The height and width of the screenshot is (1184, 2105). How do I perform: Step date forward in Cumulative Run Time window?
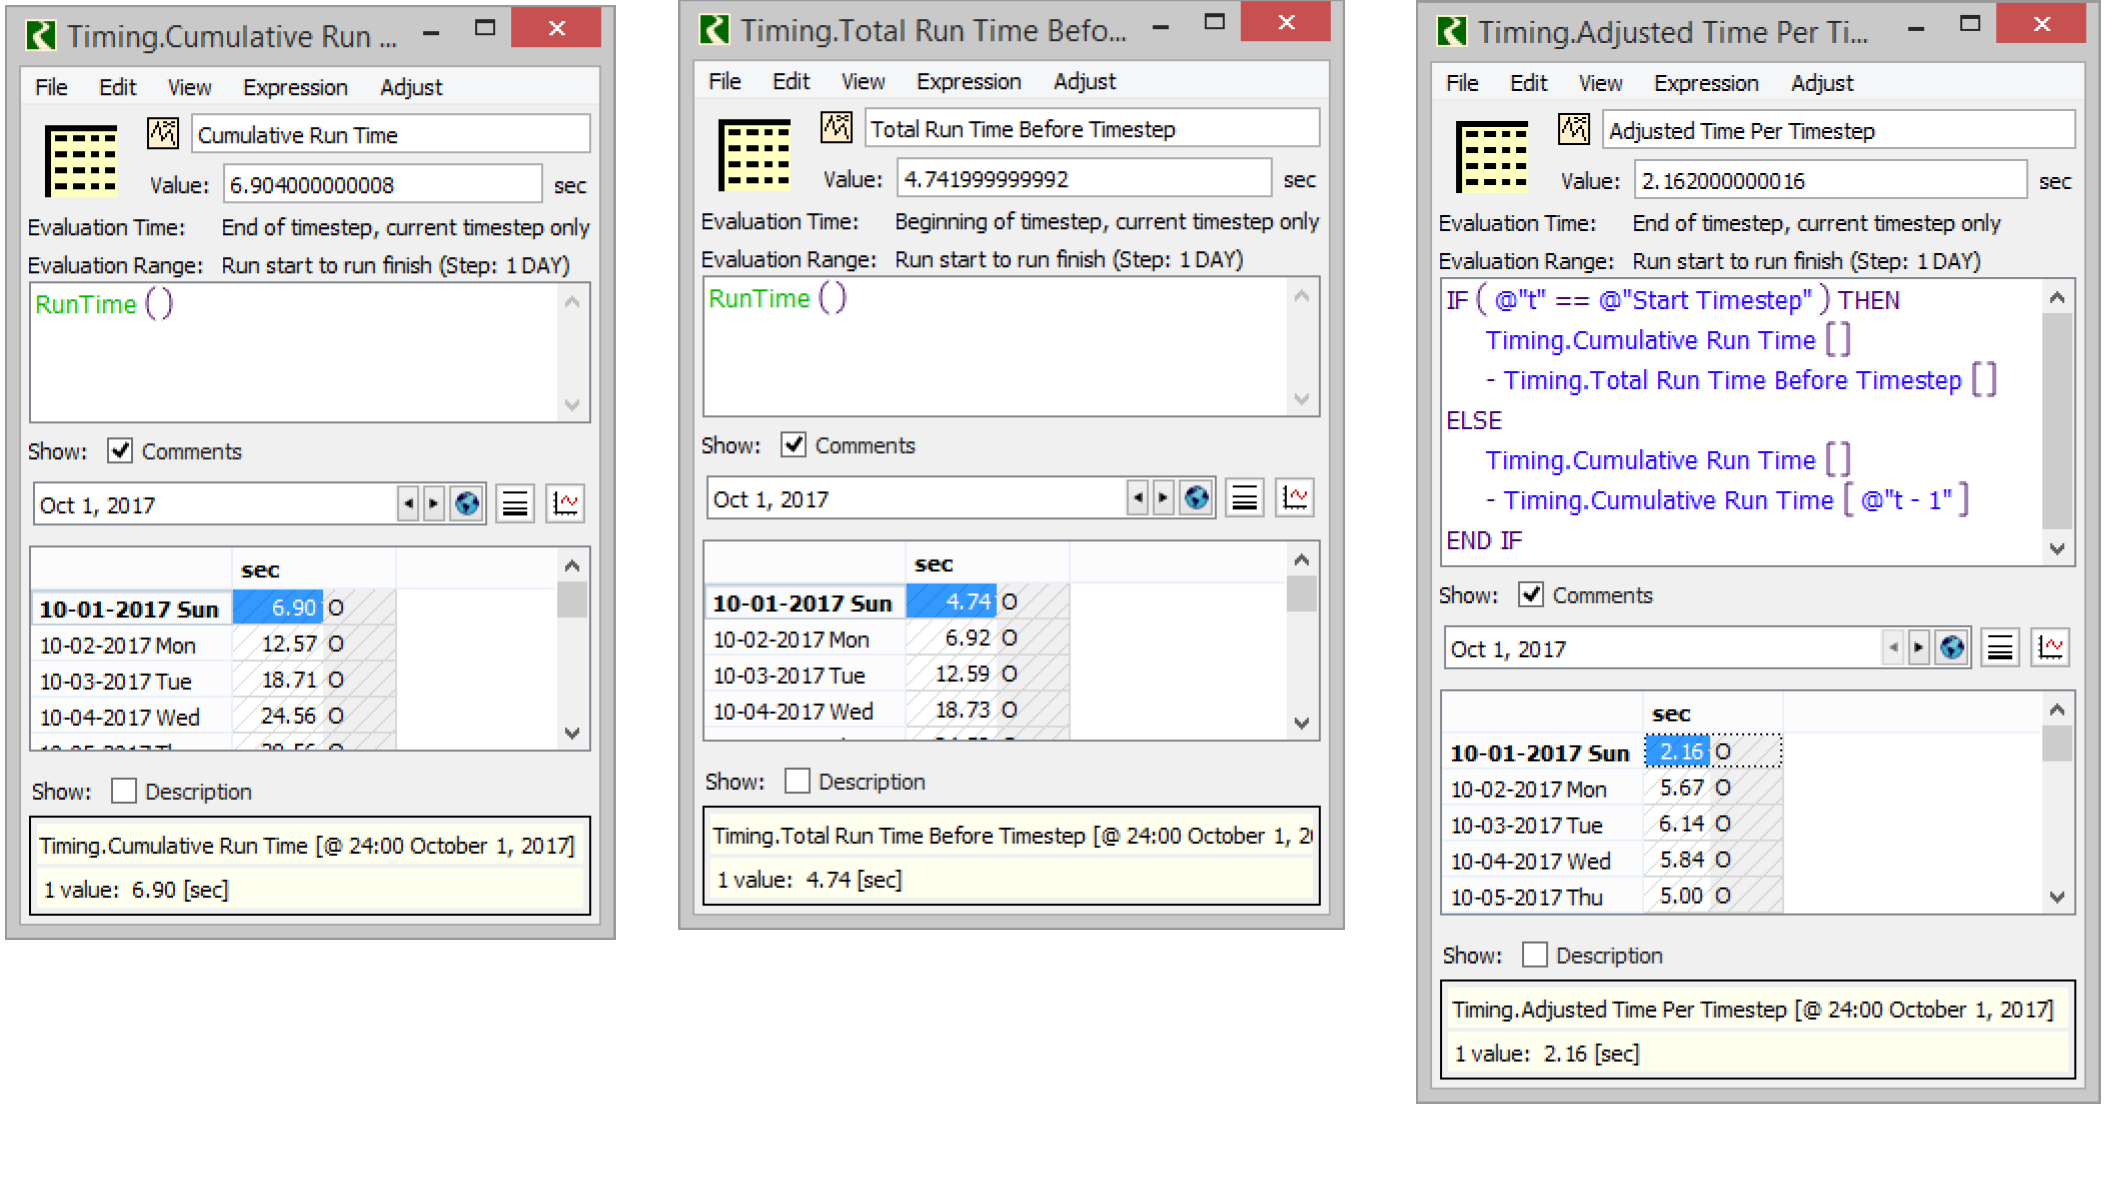[433, 504]
